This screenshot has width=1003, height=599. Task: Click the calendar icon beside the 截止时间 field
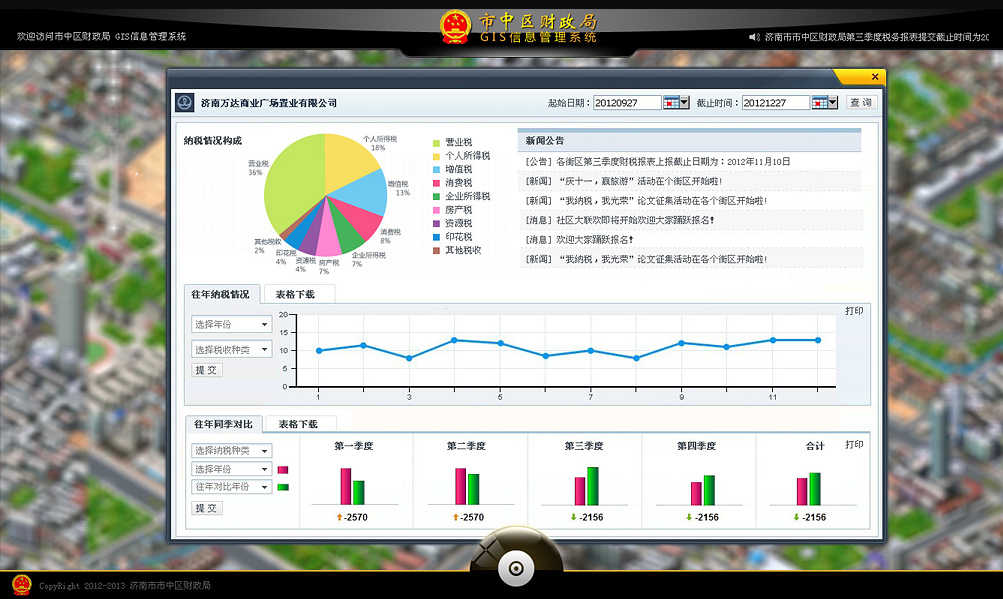819,103
